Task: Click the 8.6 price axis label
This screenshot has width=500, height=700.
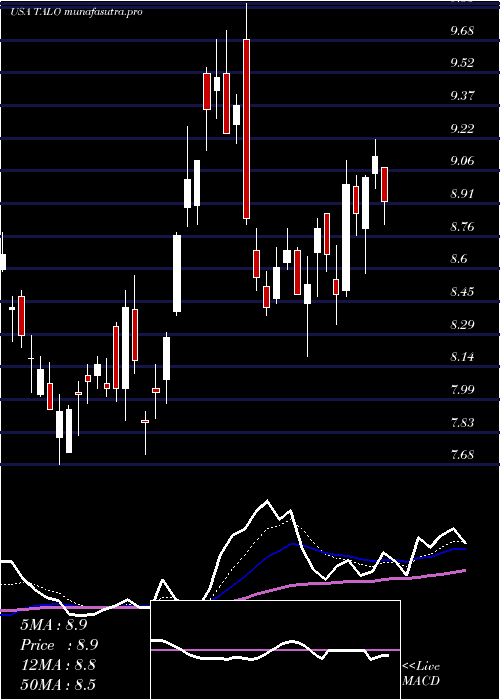Action: click(460, 259)
